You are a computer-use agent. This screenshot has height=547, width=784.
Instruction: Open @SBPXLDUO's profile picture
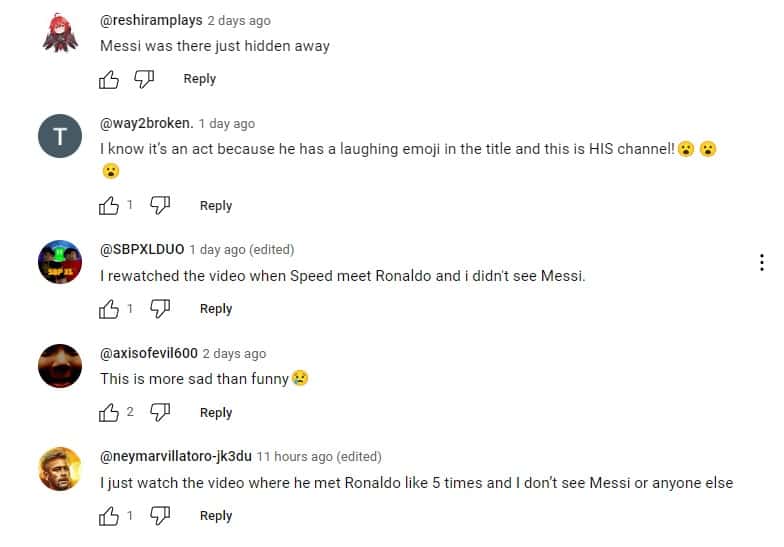point(59,263)
